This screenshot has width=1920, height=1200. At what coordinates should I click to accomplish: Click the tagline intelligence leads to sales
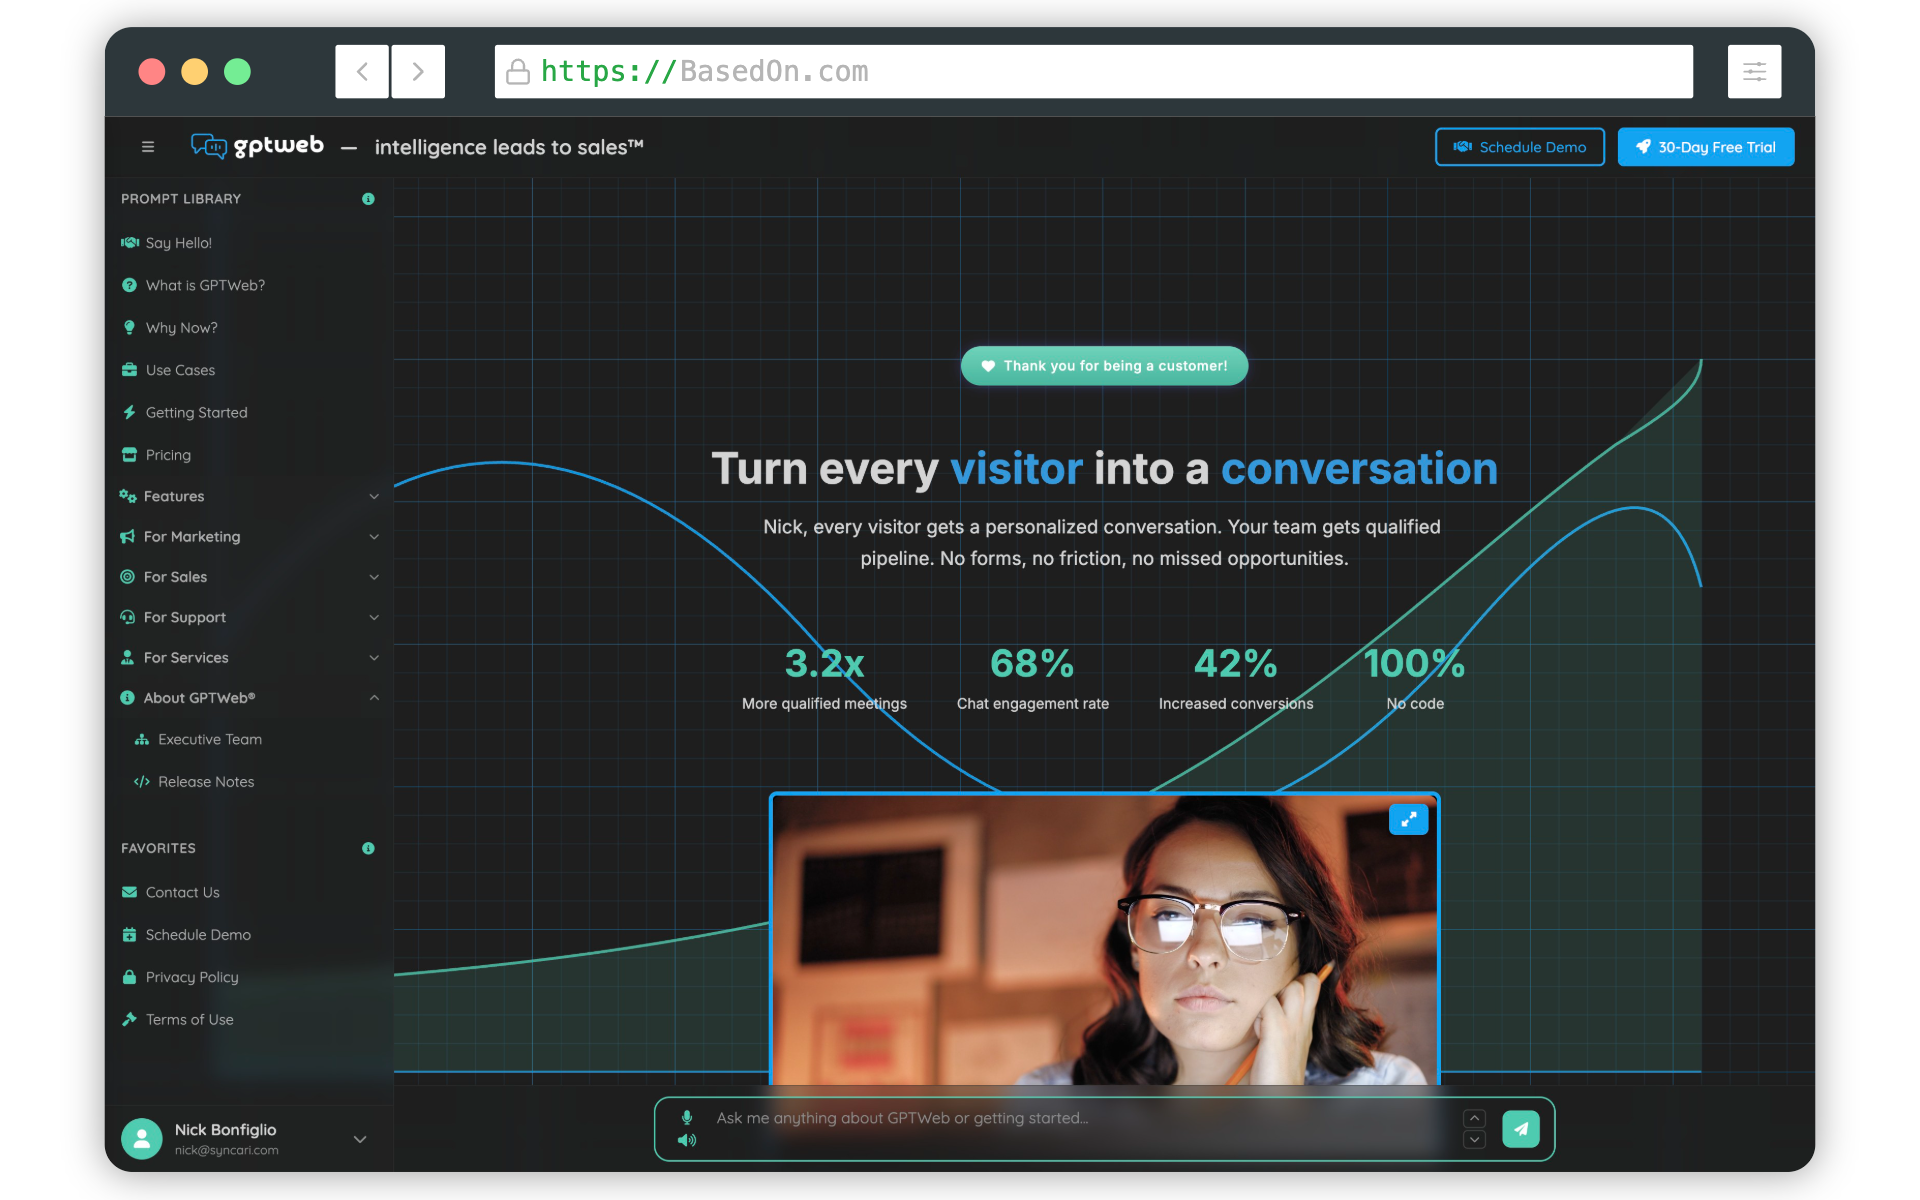[509, 147]
